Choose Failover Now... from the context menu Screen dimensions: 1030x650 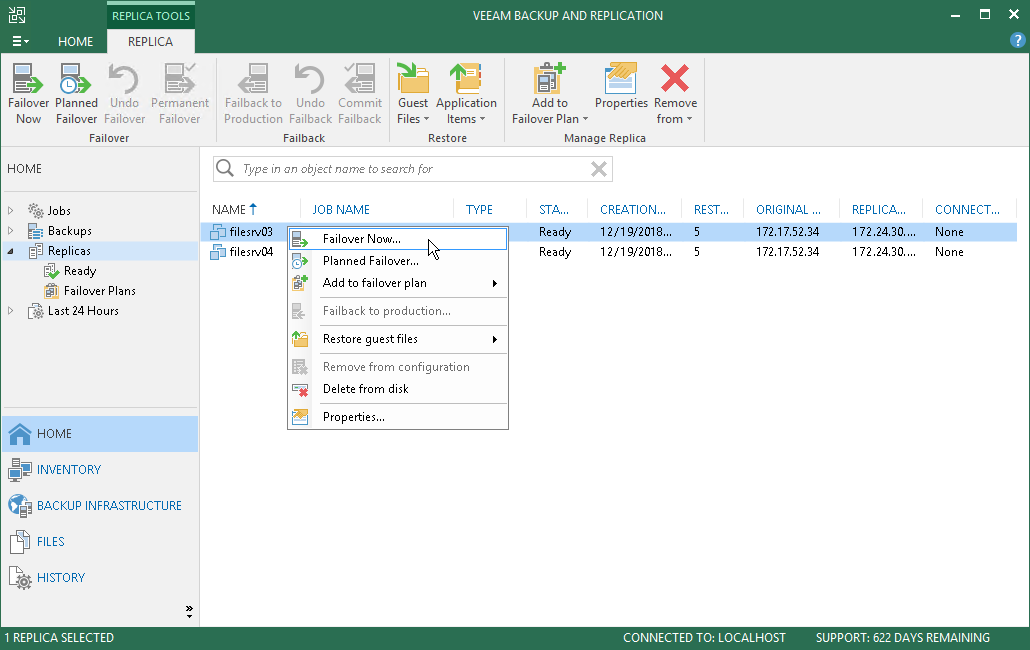398,239
